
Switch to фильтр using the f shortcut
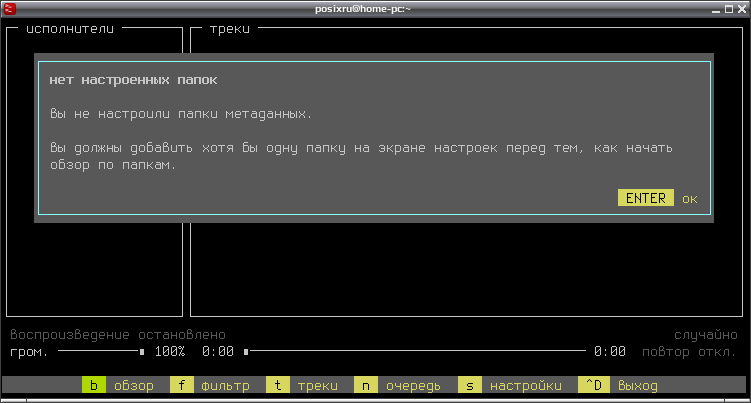click(x=210, y=385)
